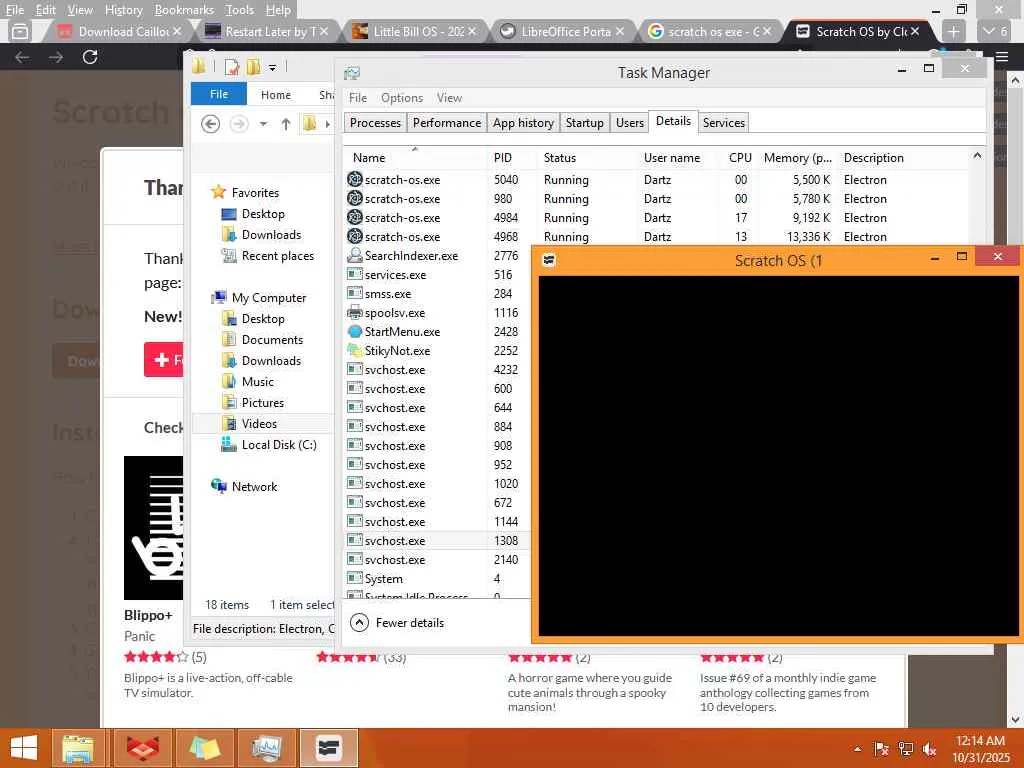1024x768 pixels.
Task: Switch to the Processes tab
Action: pos(375,123)
